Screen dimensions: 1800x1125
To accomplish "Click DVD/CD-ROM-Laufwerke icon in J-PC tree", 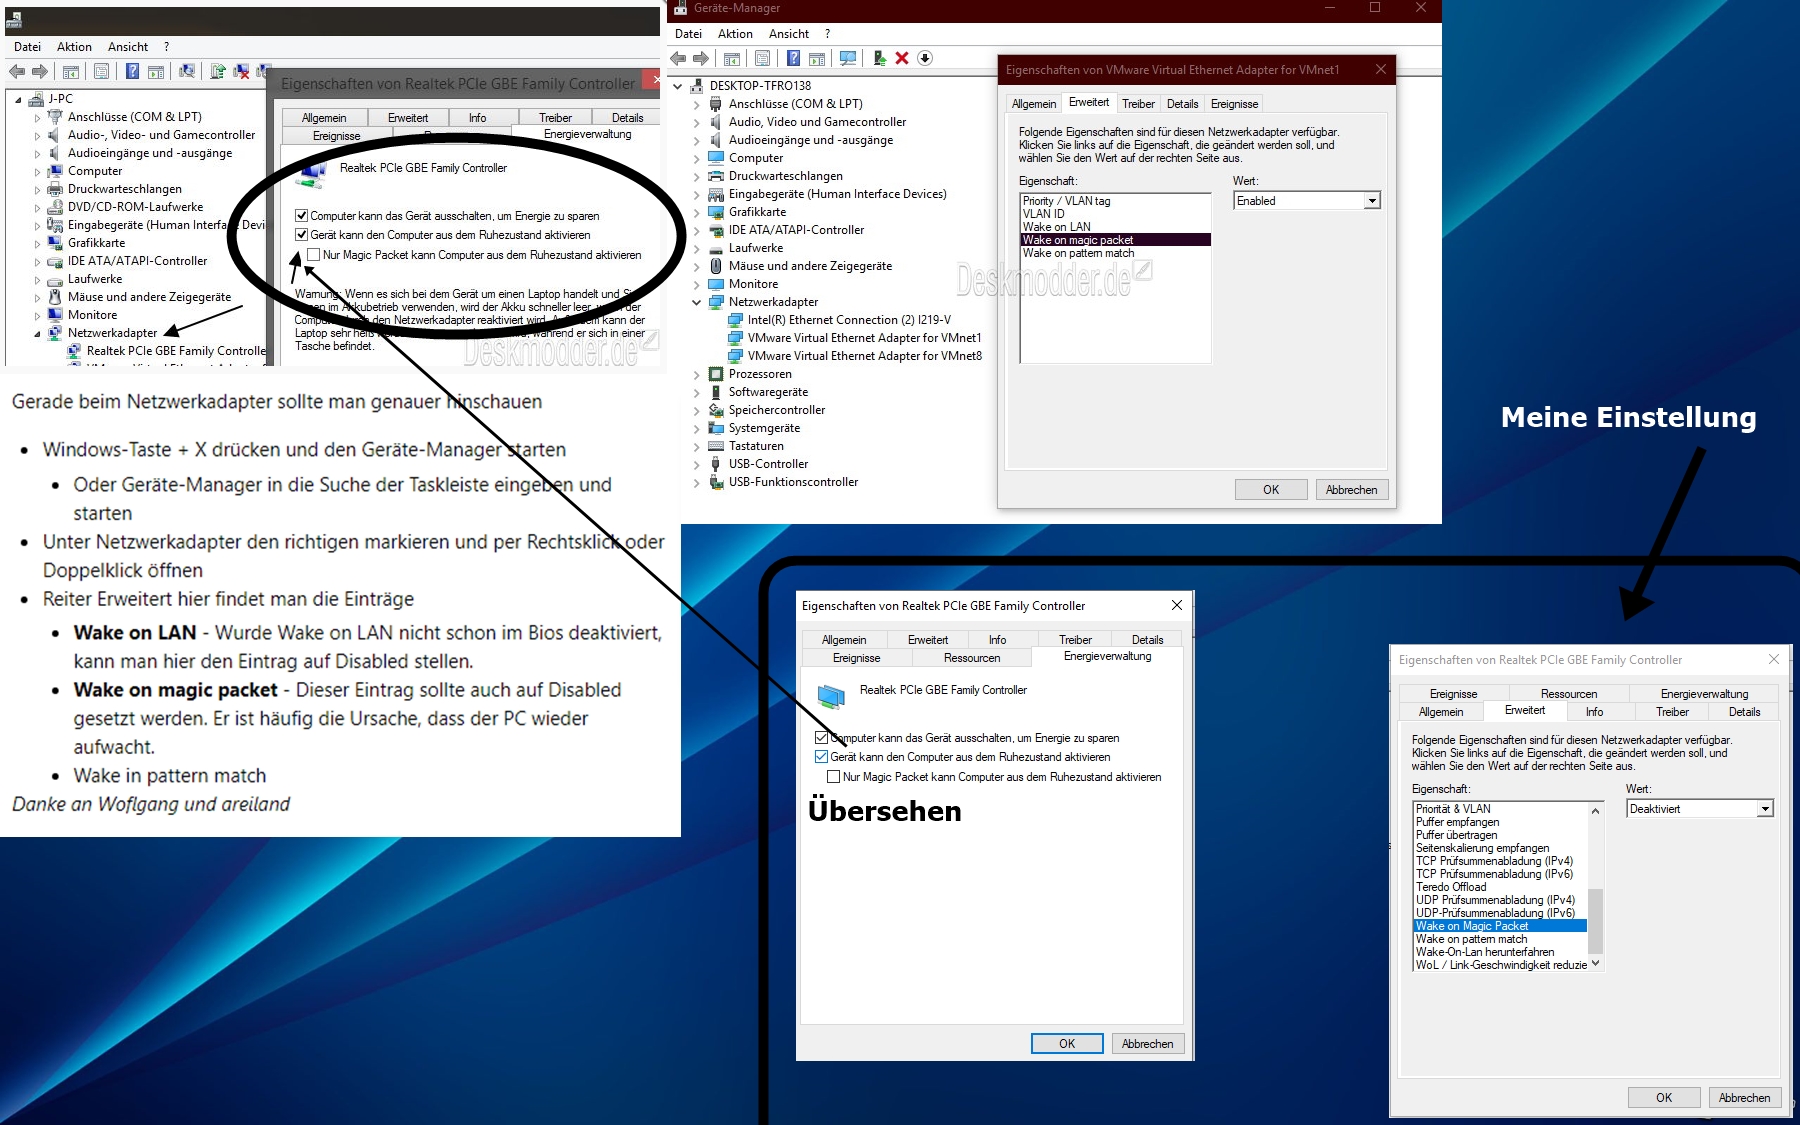I will (x=55, y=207).
